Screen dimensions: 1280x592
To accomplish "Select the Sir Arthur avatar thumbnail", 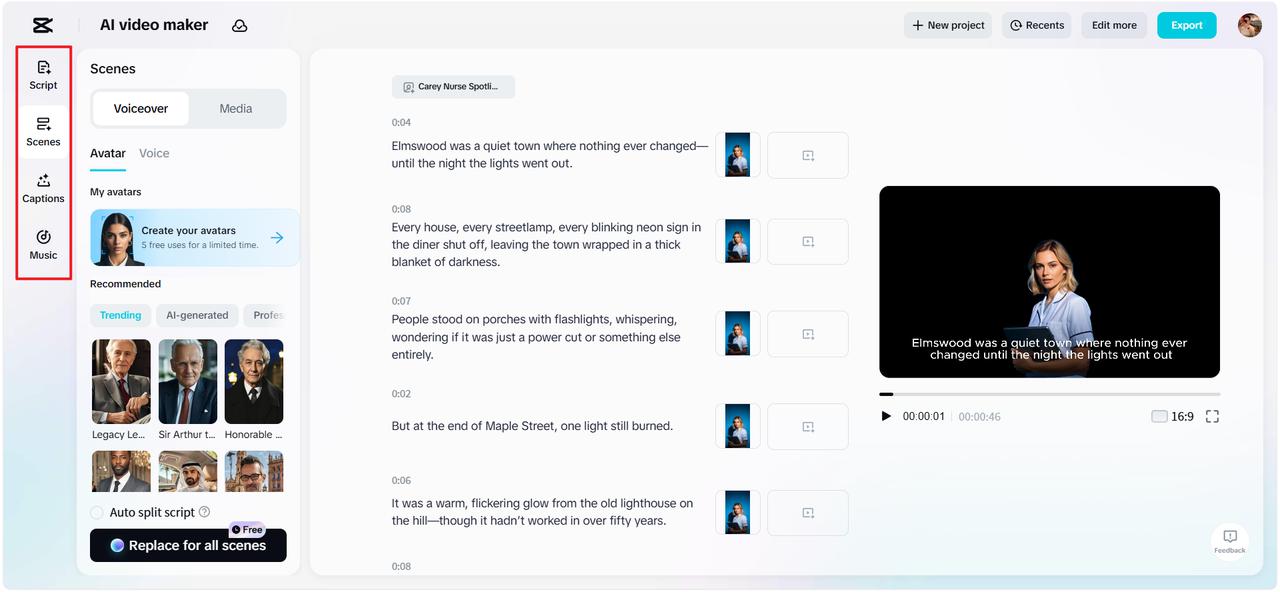I will (187, 381).
